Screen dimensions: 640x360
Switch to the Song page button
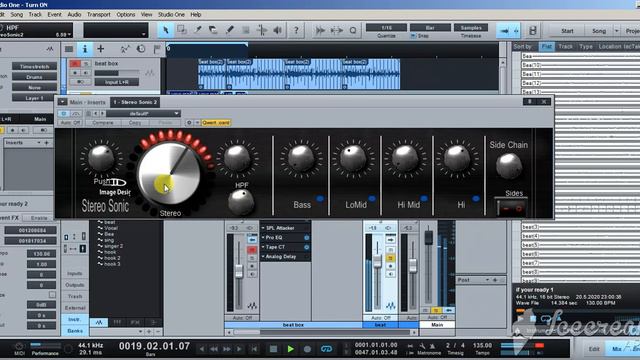599,31
